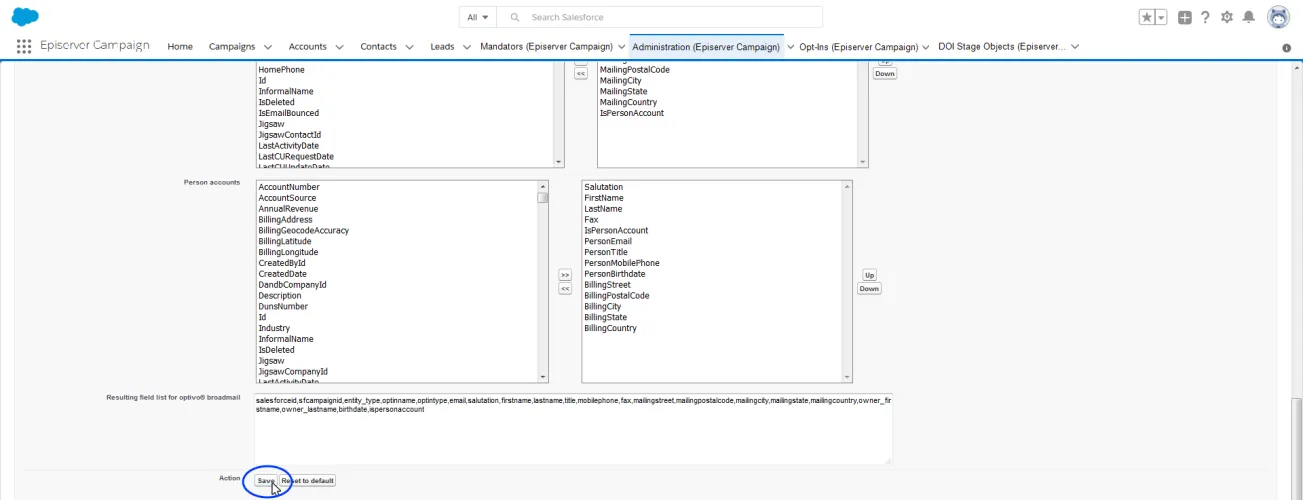
Task: Open DOI Stage Objects tab
Action: (1002, 46)
